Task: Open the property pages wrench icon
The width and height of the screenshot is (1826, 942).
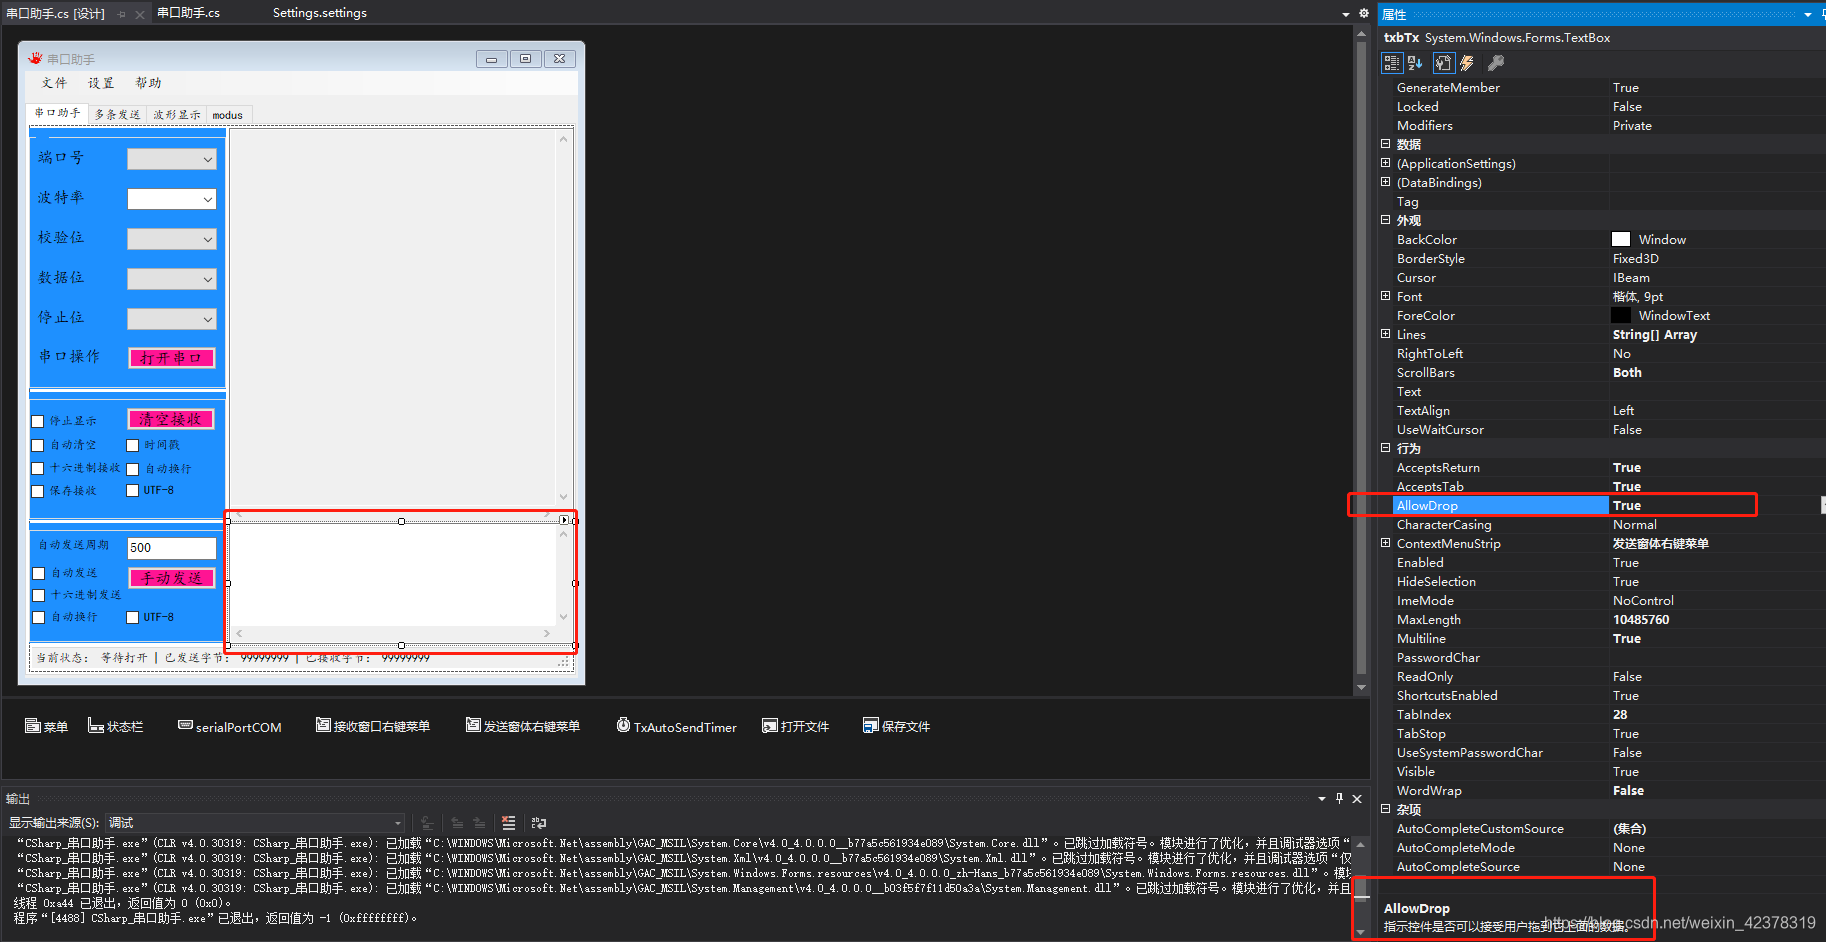Action: tap(1496, 63)
